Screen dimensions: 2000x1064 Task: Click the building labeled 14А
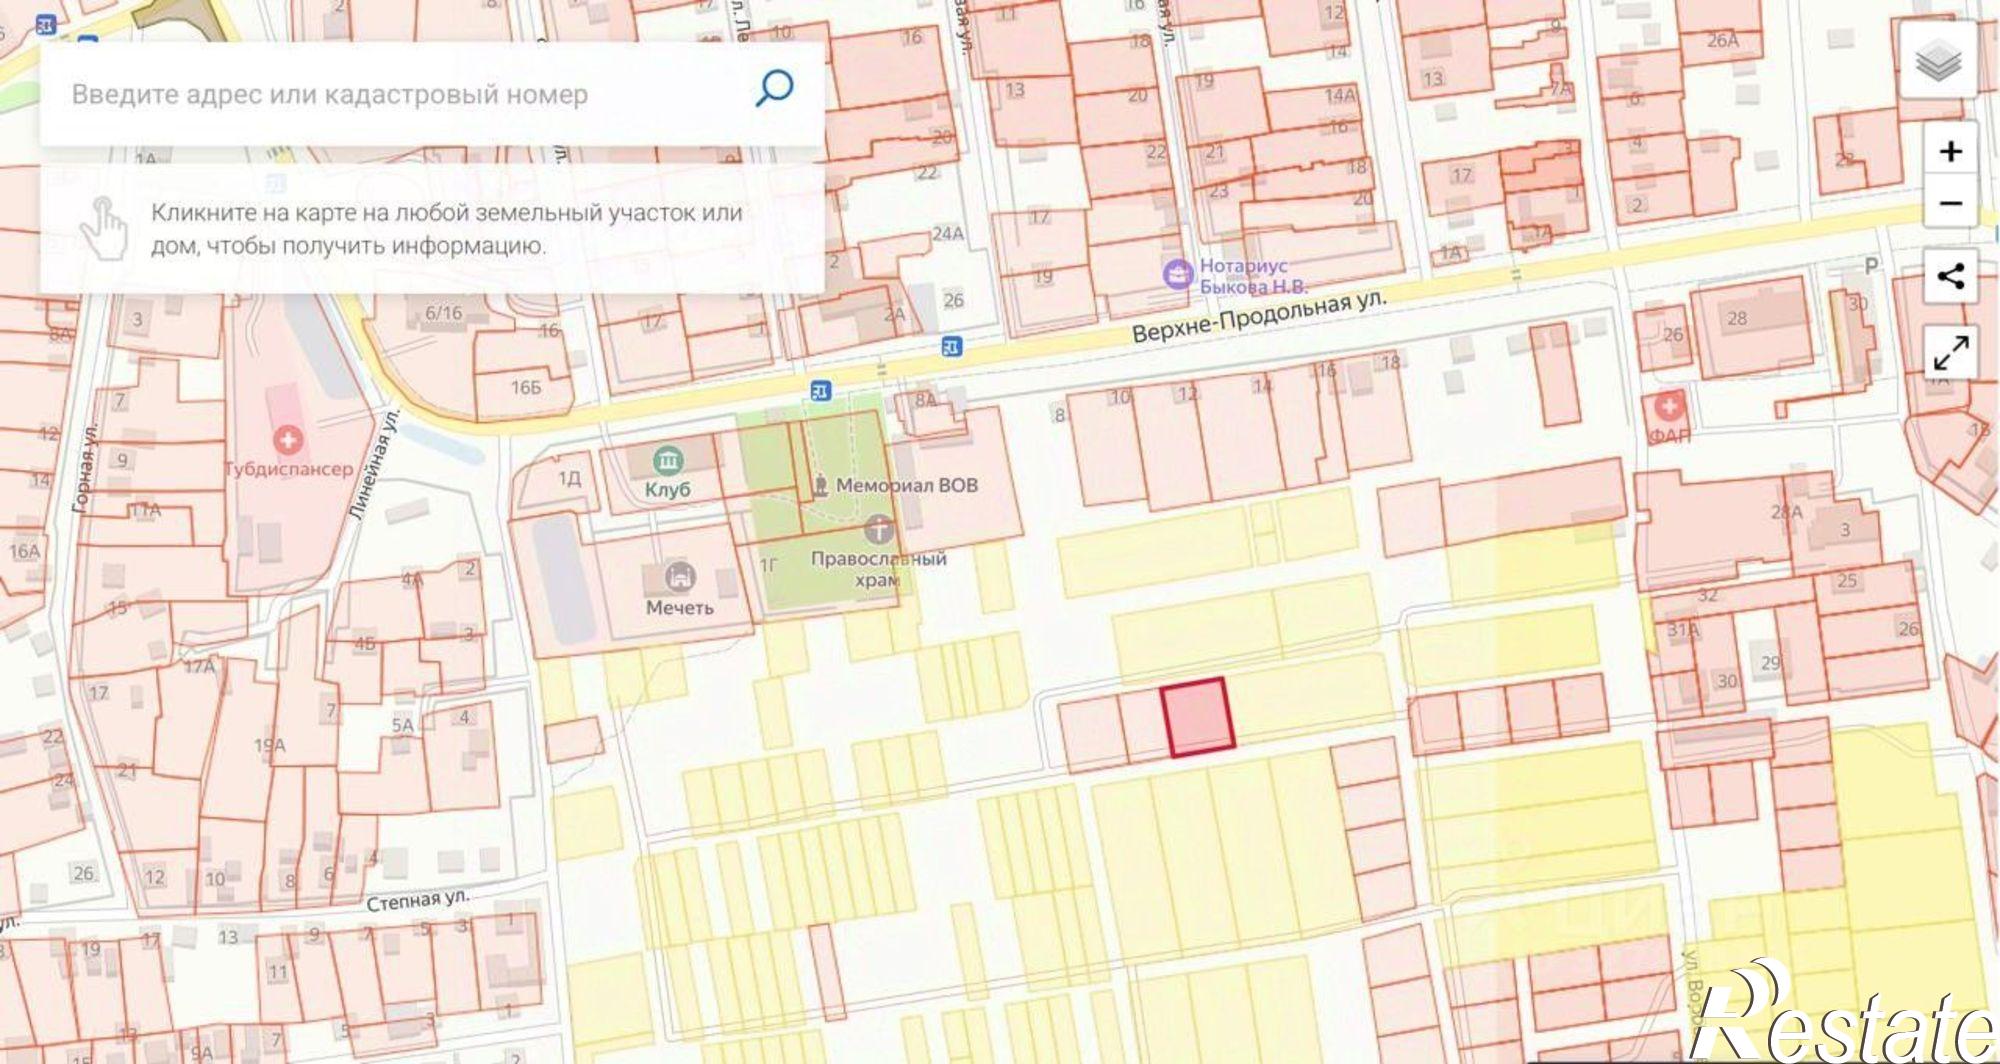1339,95
